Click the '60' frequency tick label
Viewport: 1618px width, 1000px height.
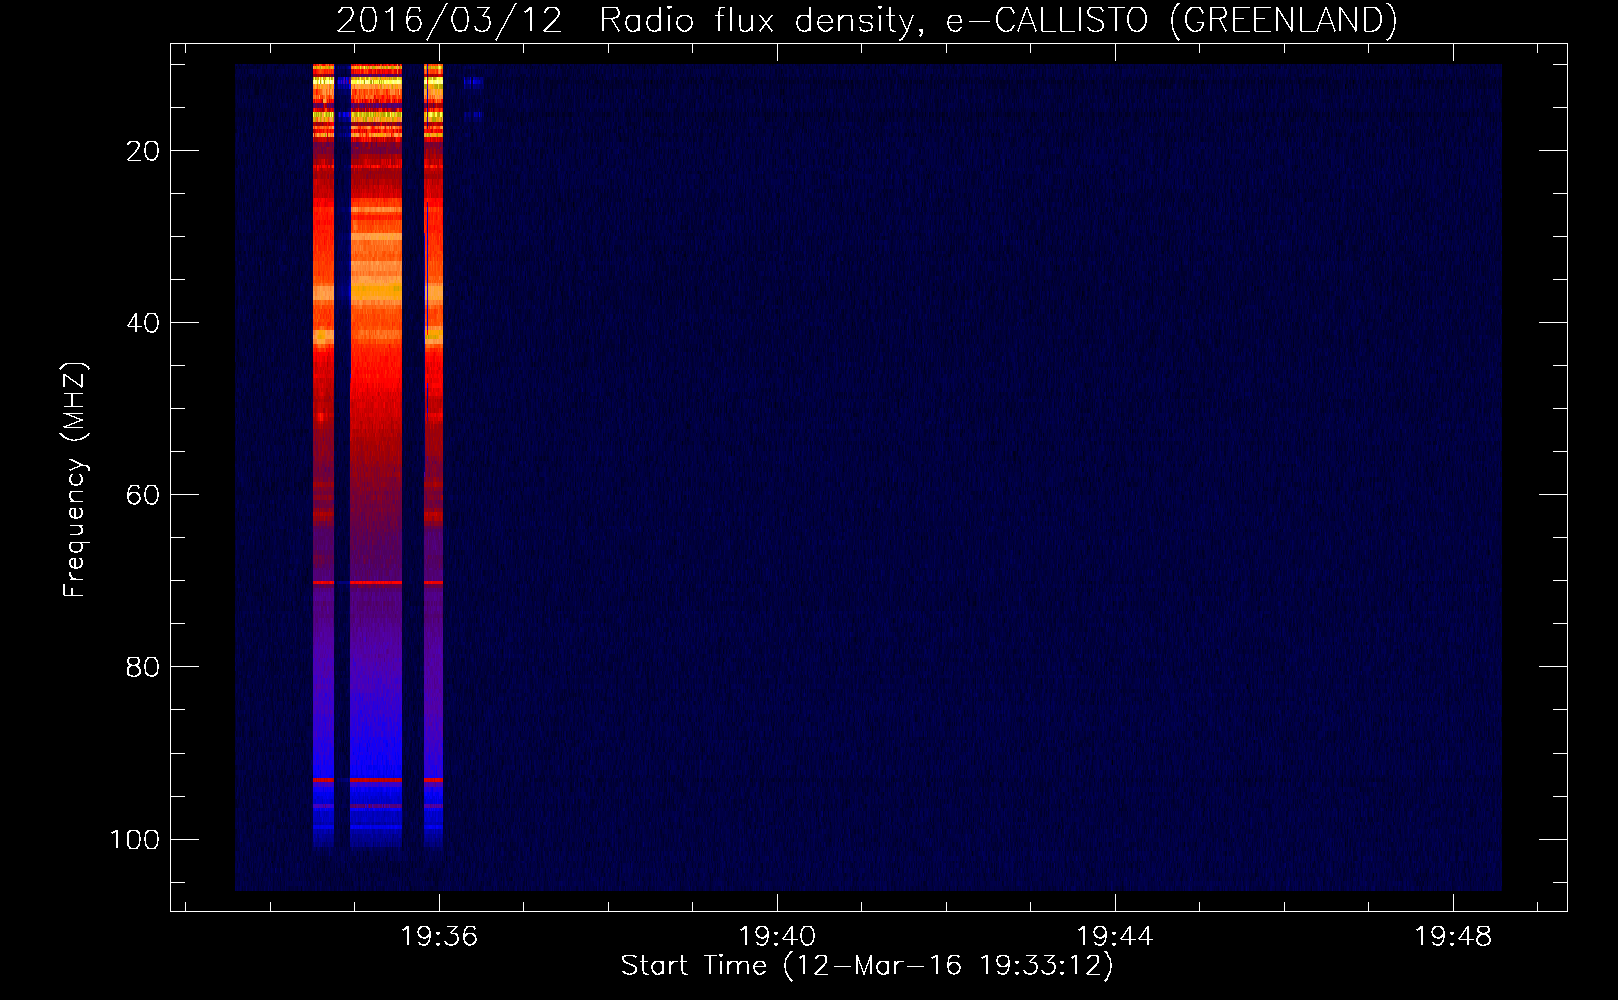[x=143, y=495]
